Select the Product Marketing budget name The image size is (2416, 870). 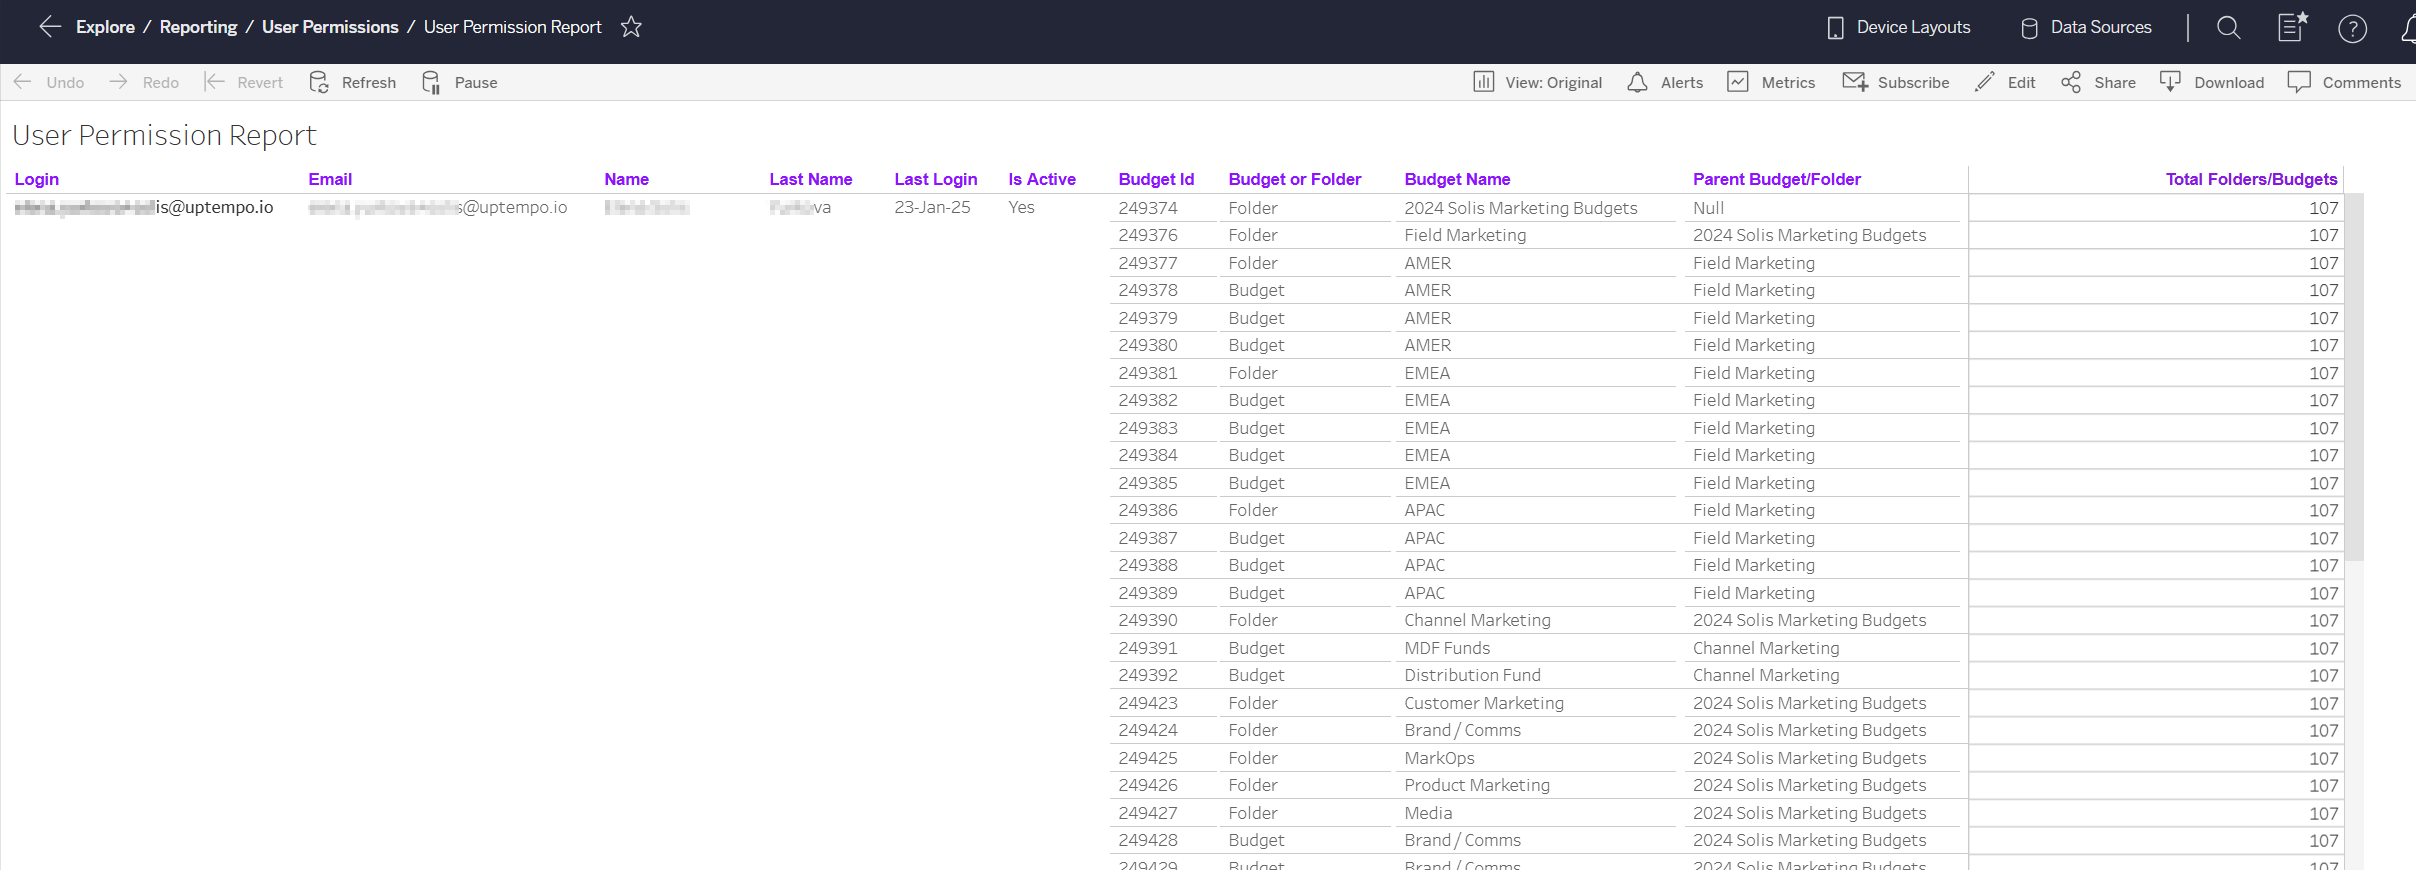pos(1477,785)
